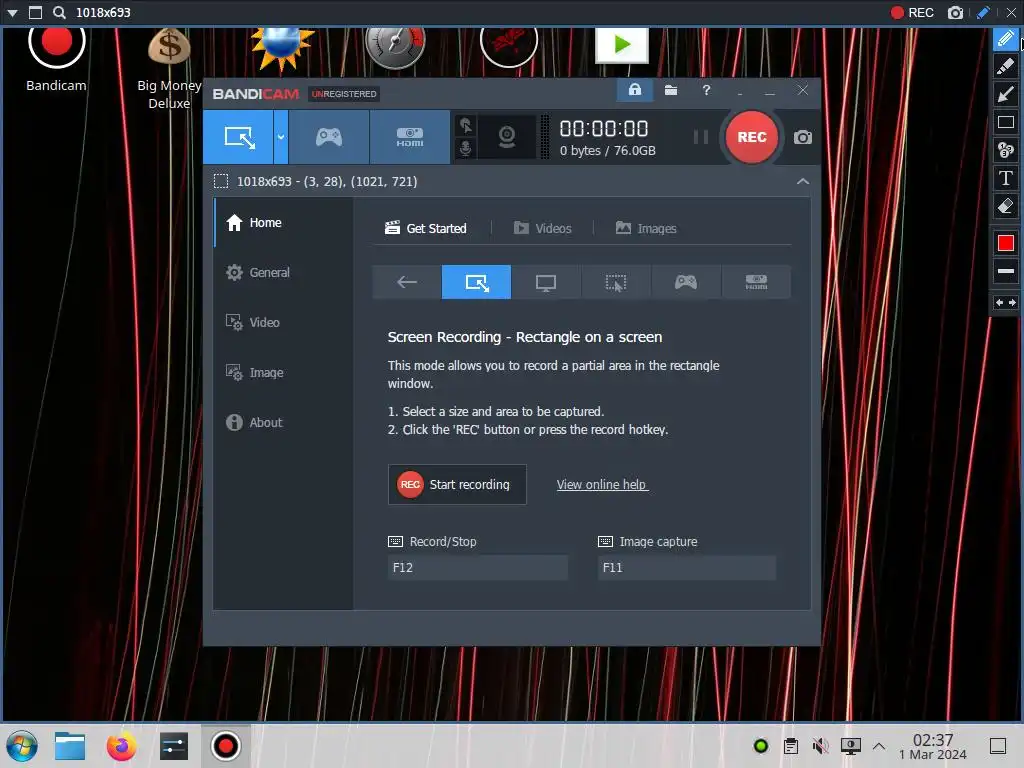Open the Start menu orb on taskbar
Screen dimensions: 1024x768
[22, 746]
